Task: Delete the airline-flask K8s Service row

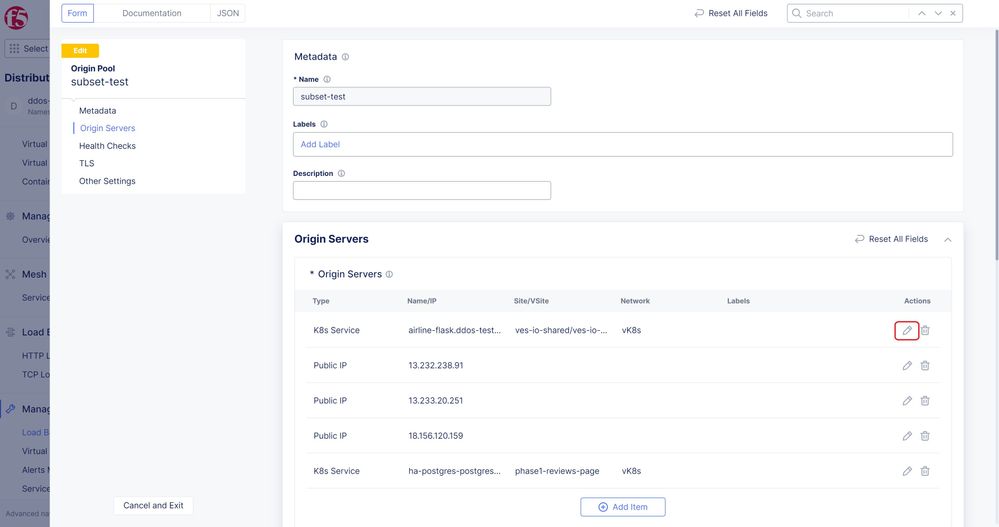Action: 925,330
